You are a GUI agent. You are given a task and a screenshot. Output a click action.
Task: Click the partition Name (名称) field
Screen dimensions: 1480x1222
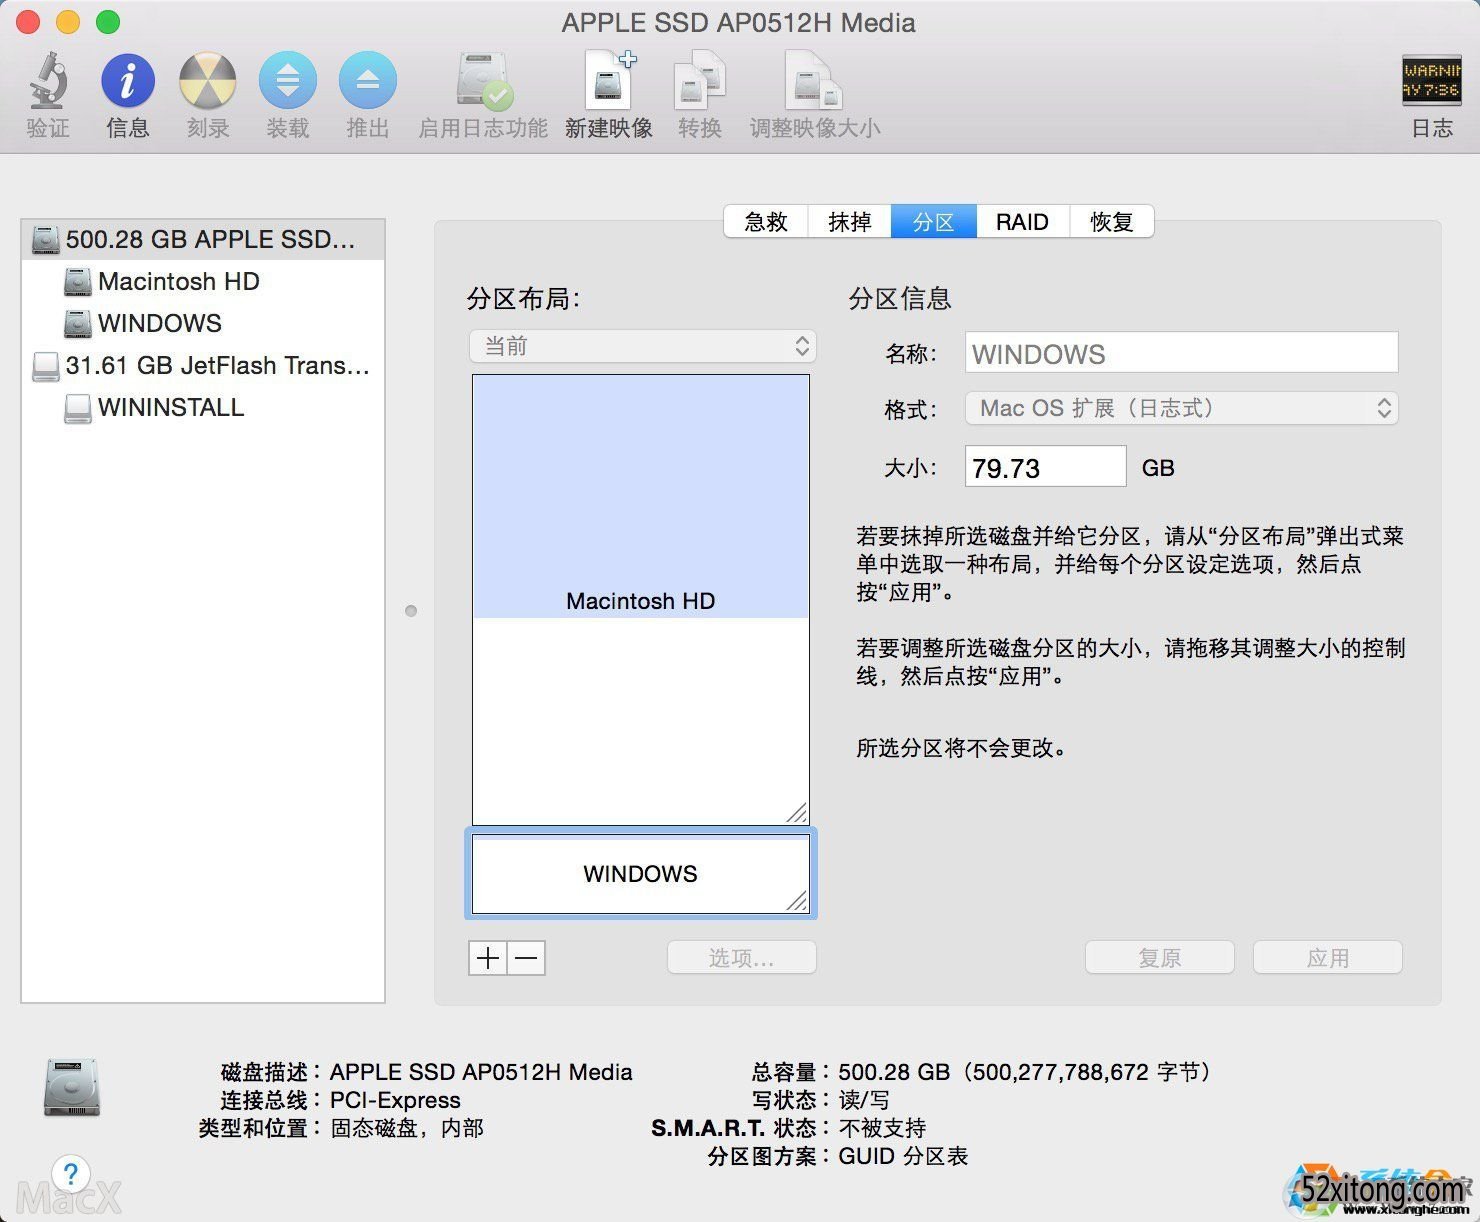[1181, 354]
